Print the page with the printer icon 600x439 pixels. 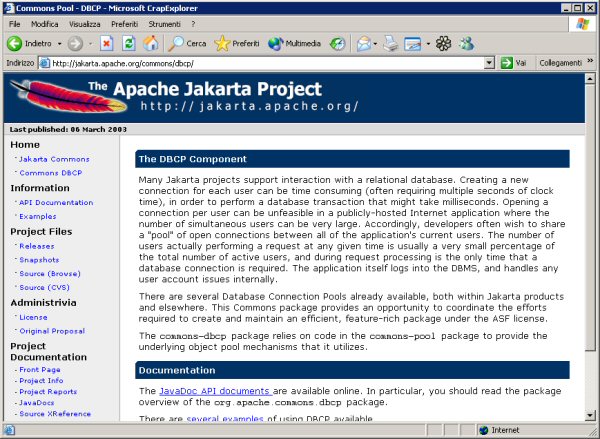click(x=391, y=44)
